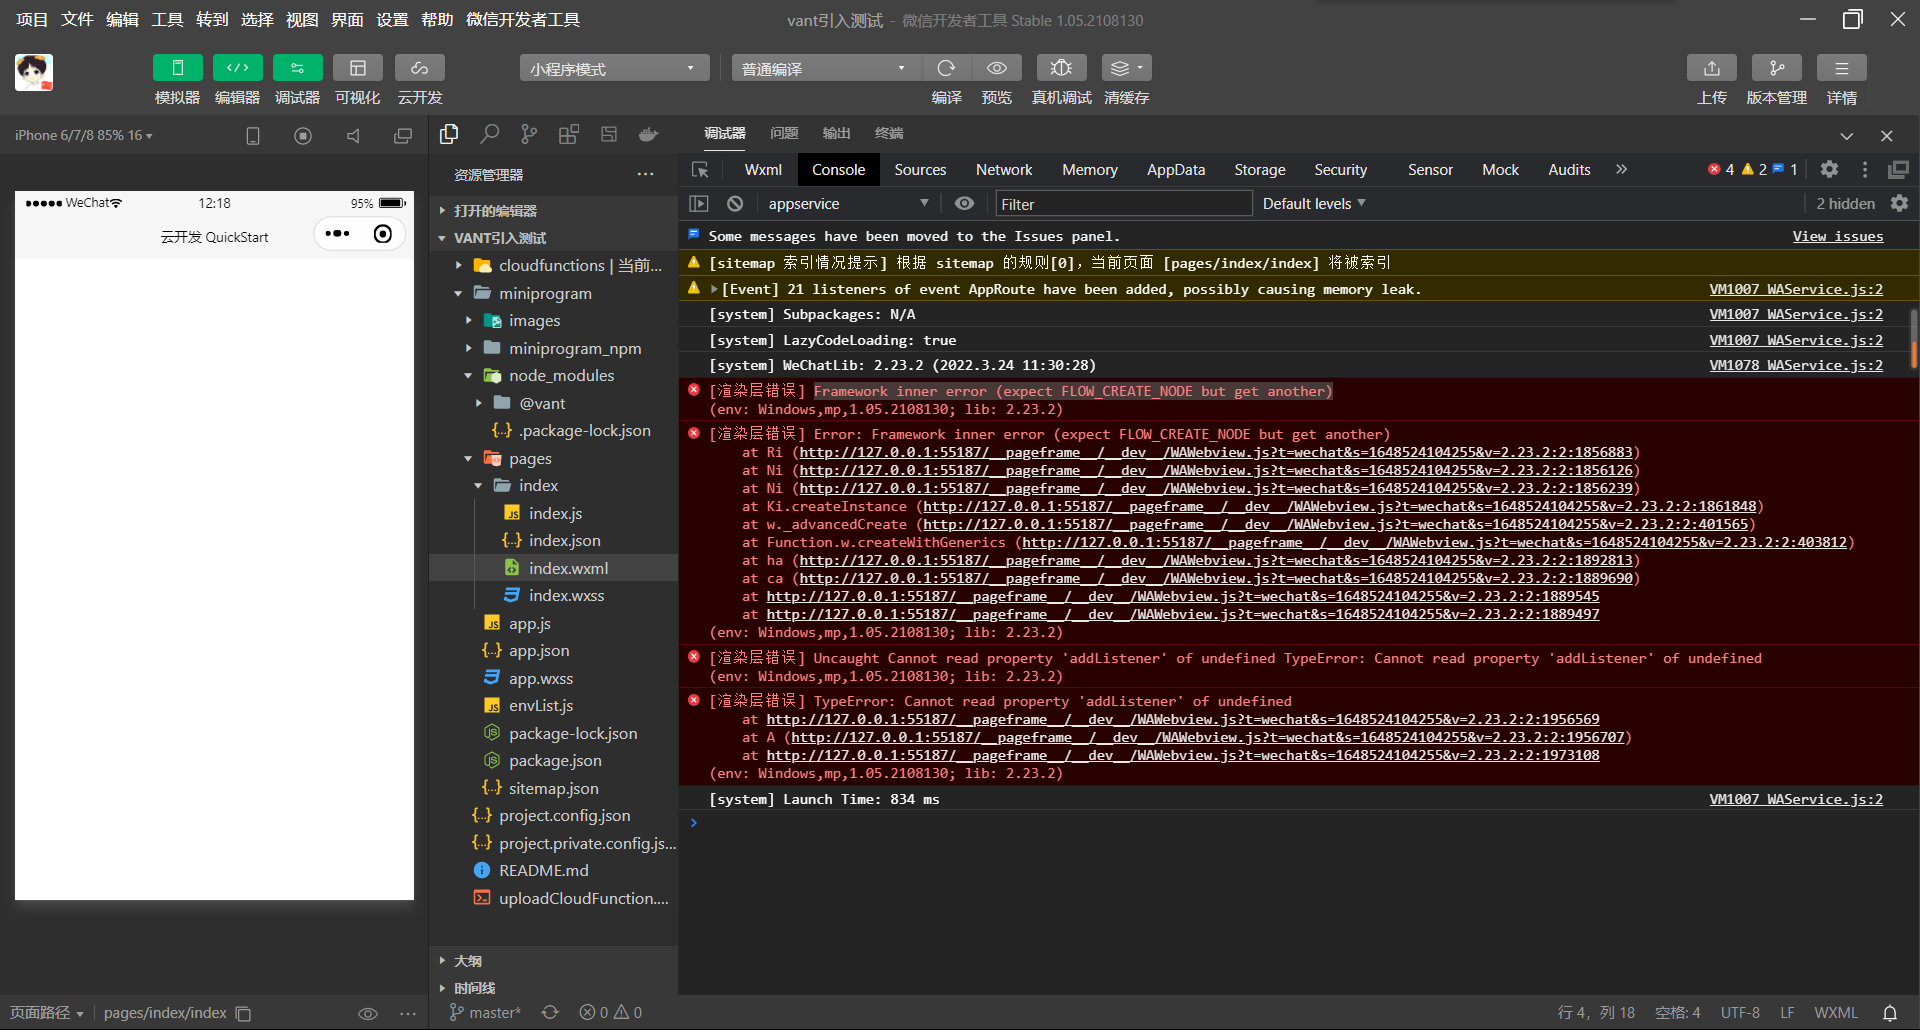This screenshot has width=1920, height=1030.
Task: Toggle the Simulator panel button
Action: click(177, 68)
